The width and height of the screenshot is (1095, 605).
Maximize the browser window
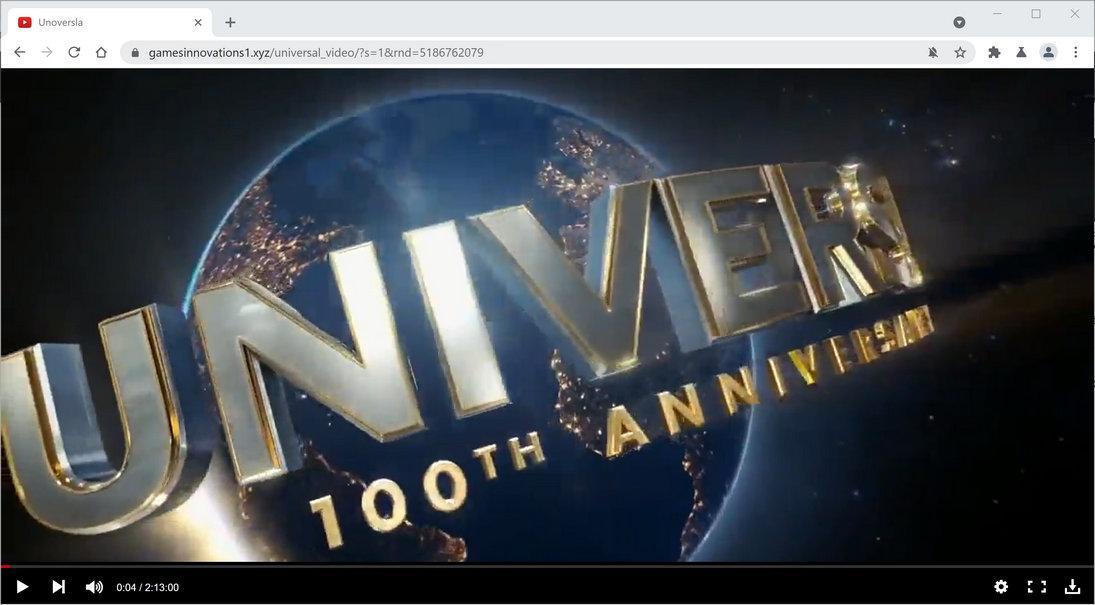pos(1036,13)
